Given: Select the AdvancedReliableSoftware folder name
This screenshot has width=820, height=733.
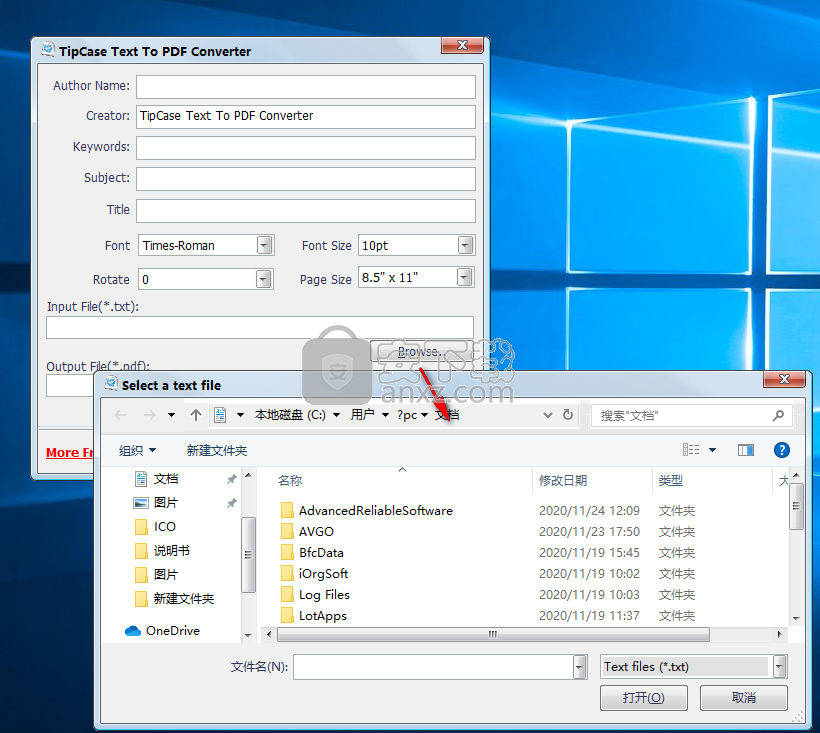Looking at the screenshot, I should [375, 510].
